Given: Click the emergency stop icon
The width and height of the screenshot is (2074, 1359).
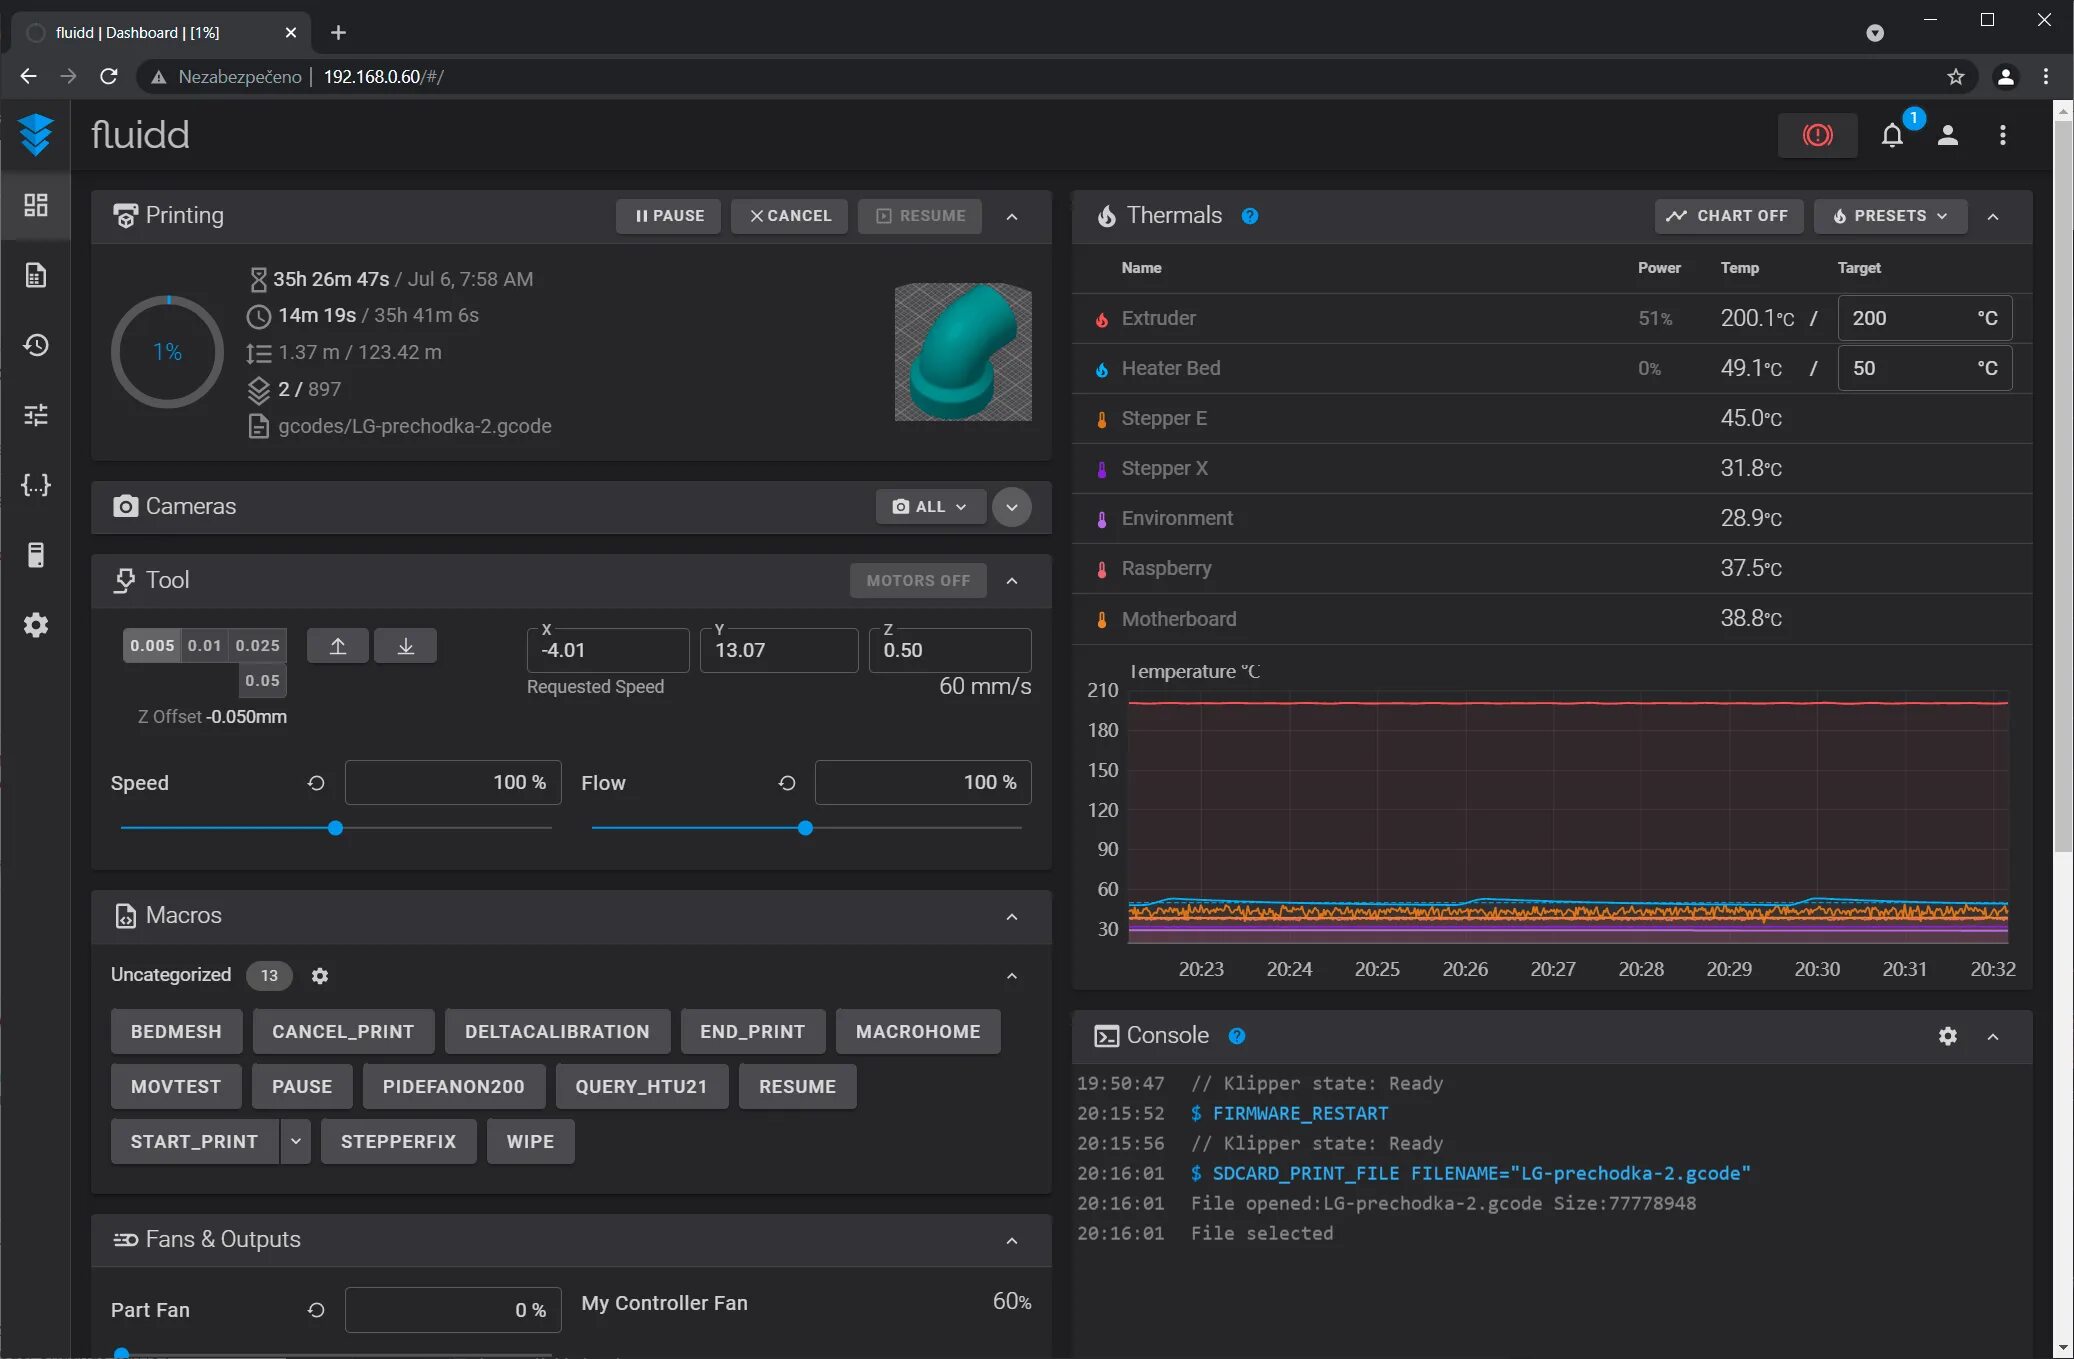Looking at the screenshot, I should coord(1817,135).
